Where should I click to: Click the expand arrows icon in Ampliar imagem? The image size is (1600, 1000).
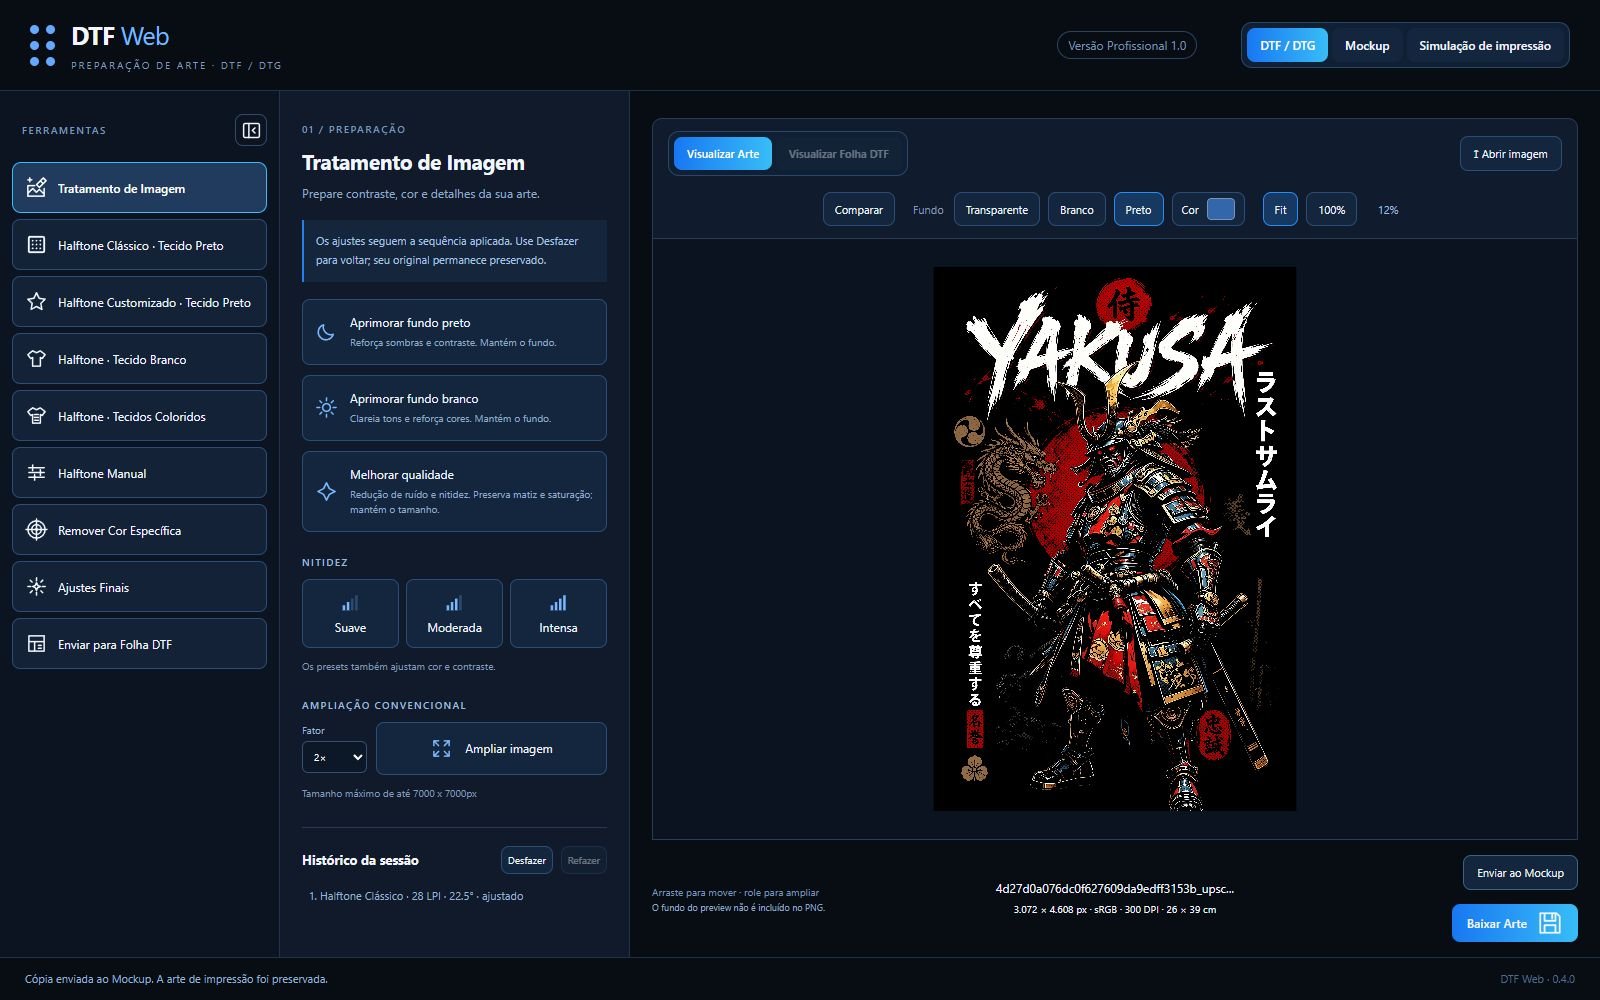[441, 748]
